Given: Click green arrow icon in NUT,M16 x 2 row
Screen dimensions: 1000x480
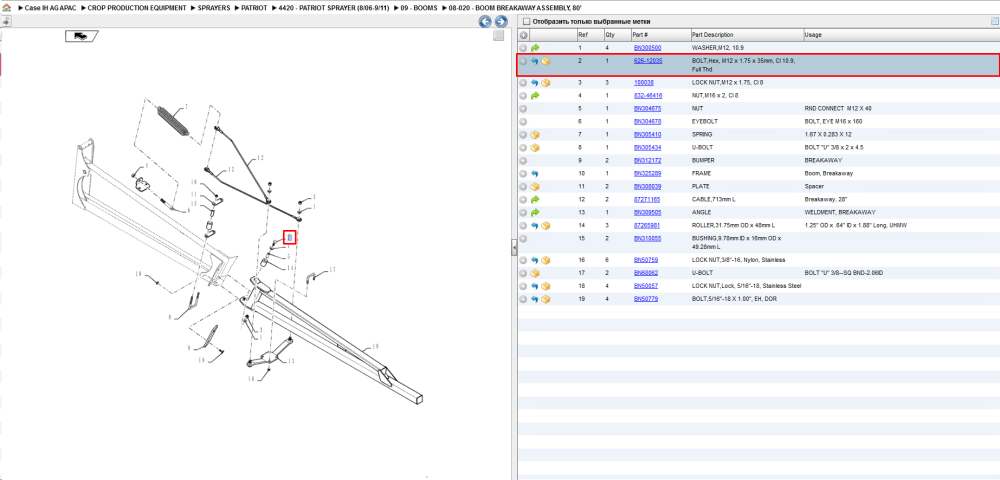Looking at the screenshot, I should [535, 96].
